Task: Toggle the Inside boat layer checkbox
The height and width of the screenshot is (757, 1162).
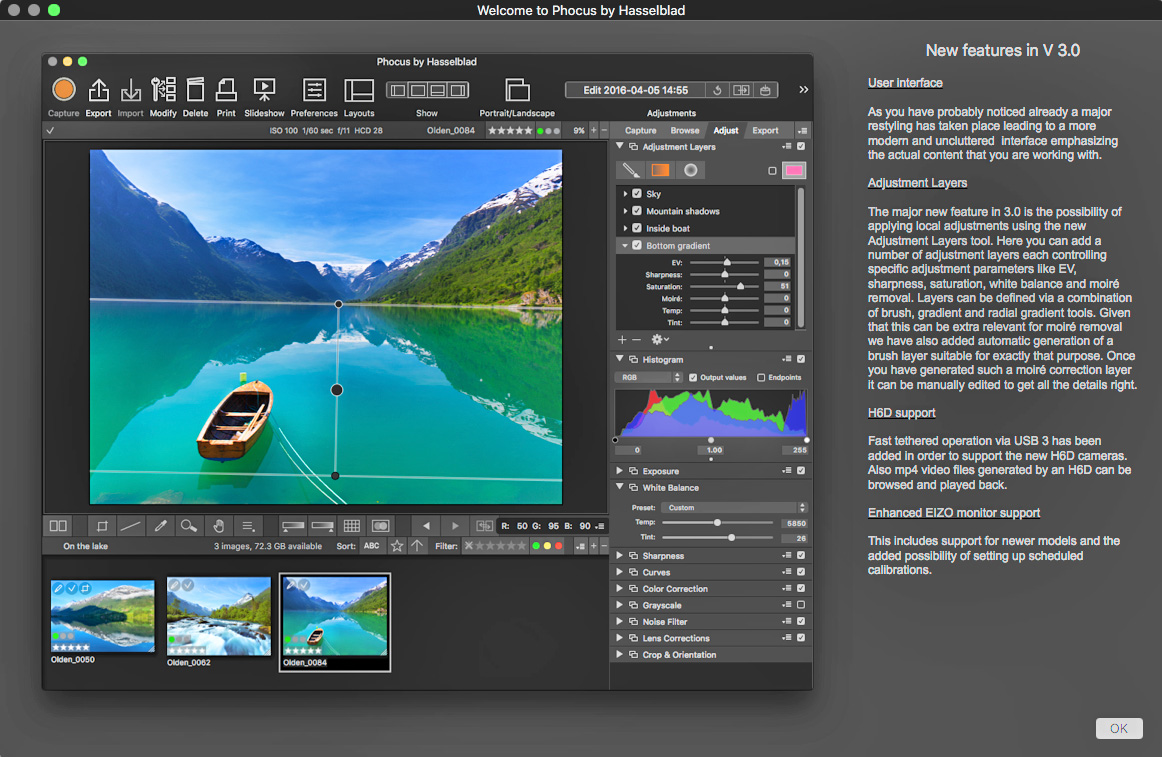Action: 637,228
